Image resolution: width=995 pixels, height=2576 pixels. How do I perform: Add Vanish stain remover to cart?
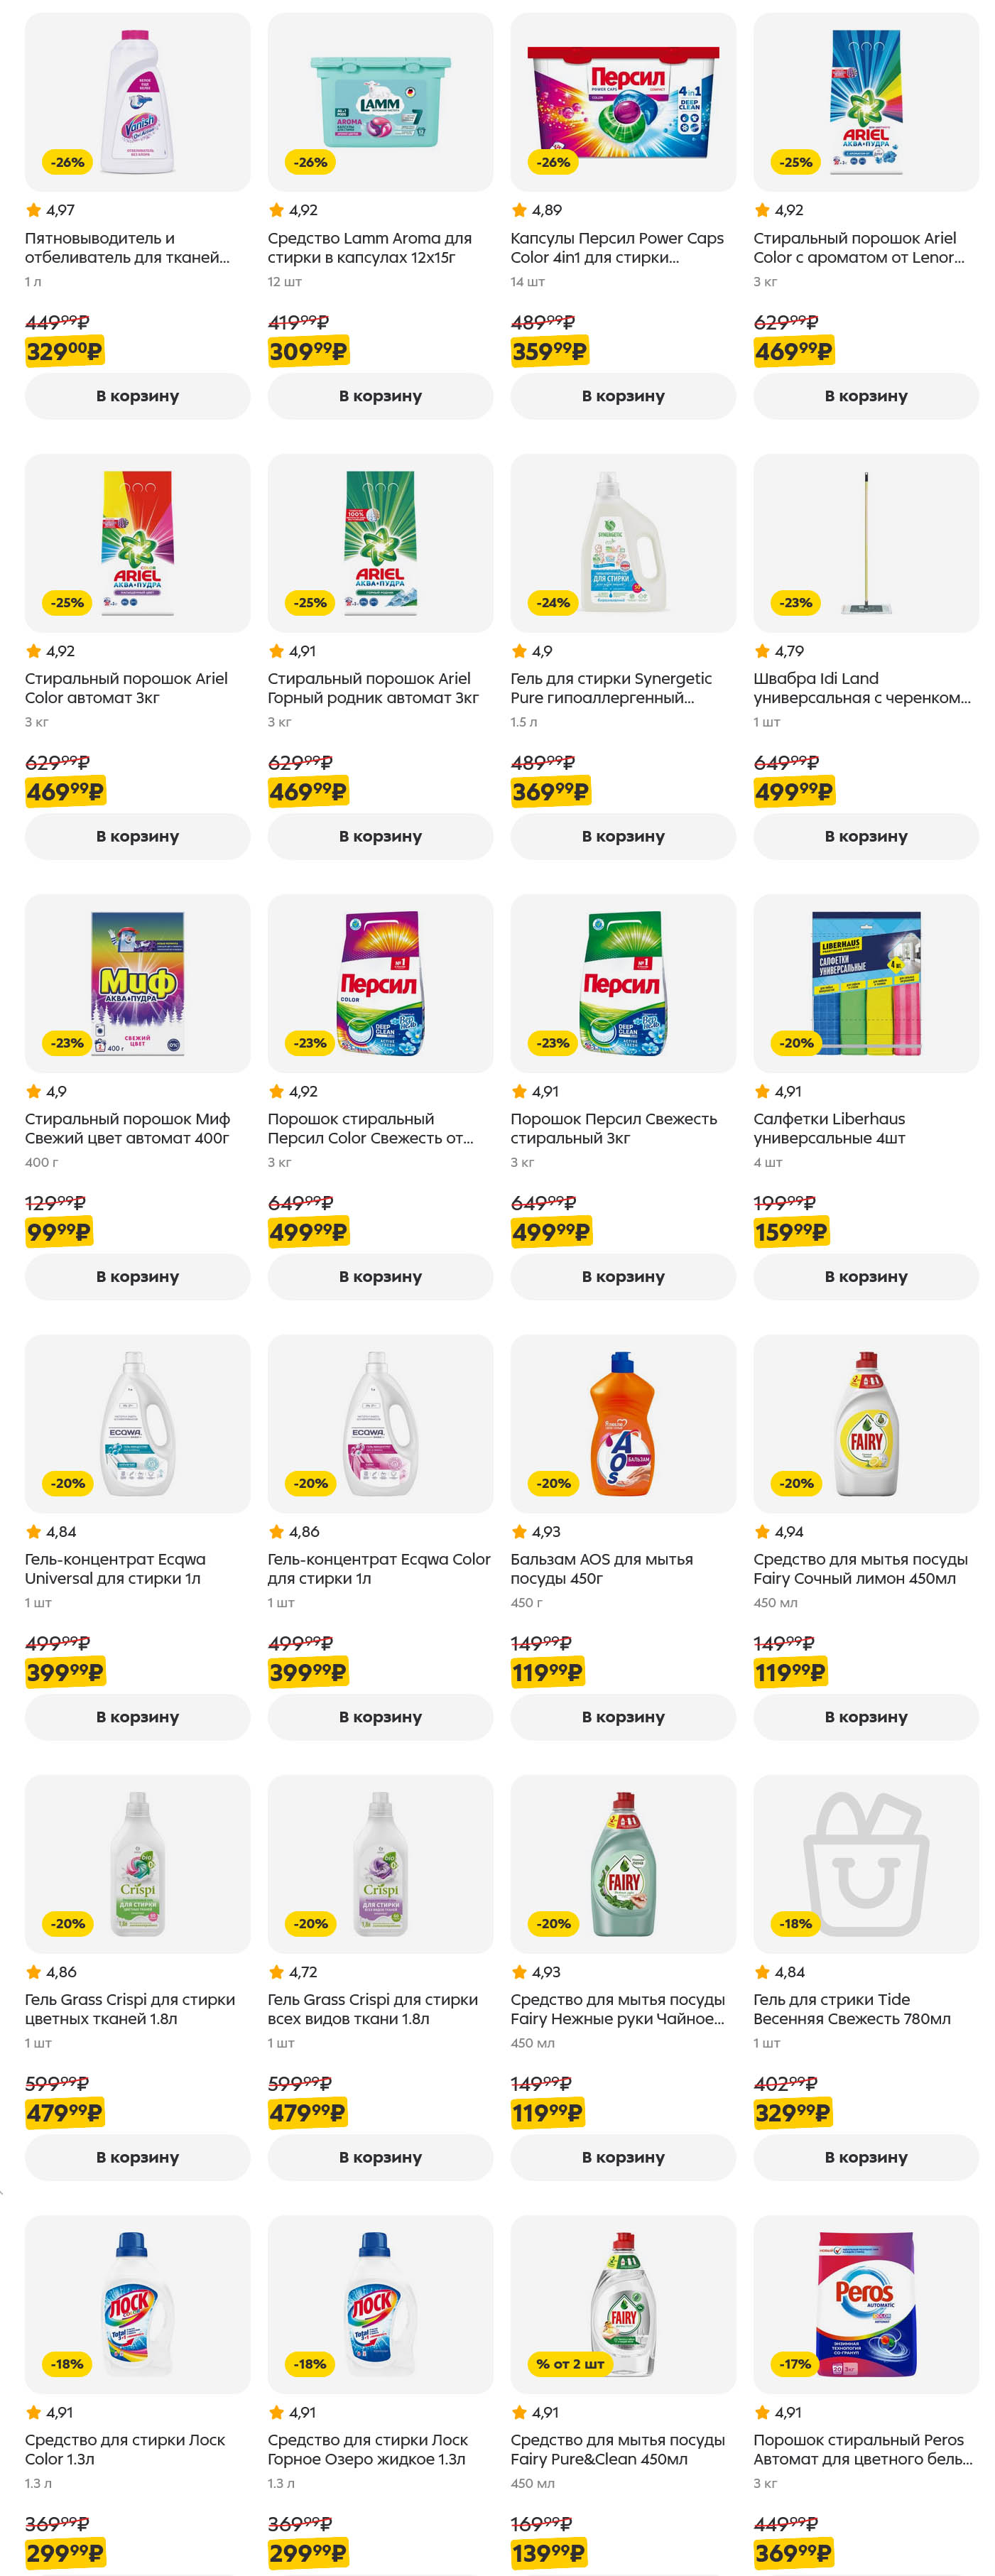tap(137, 396)
